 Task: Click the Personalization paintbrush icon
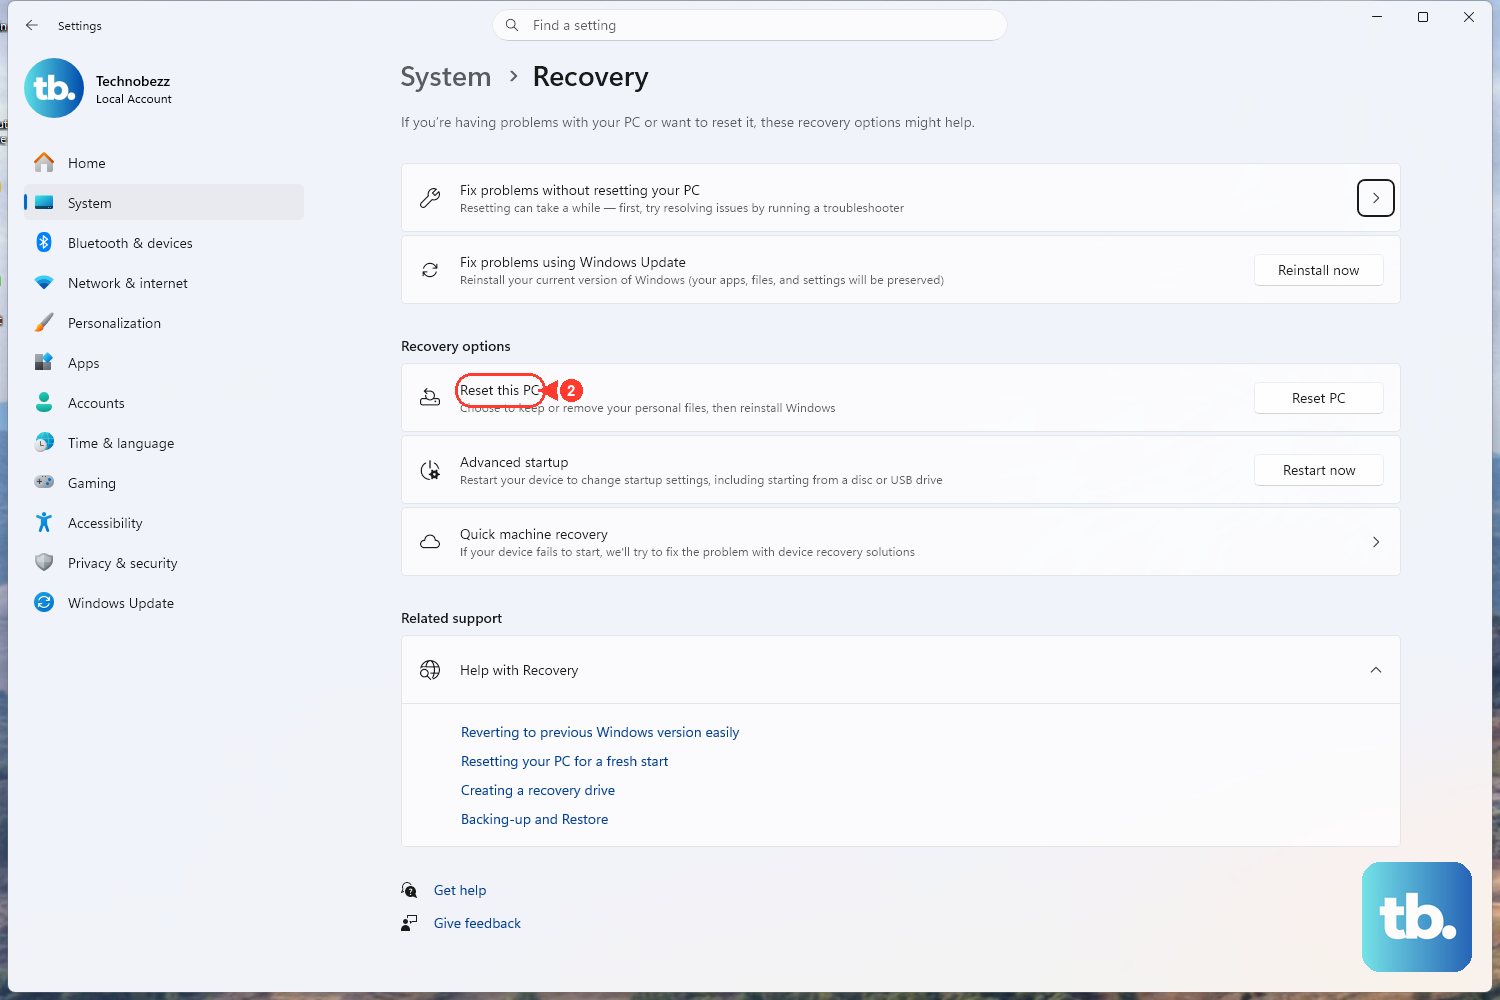coord(44,322)
